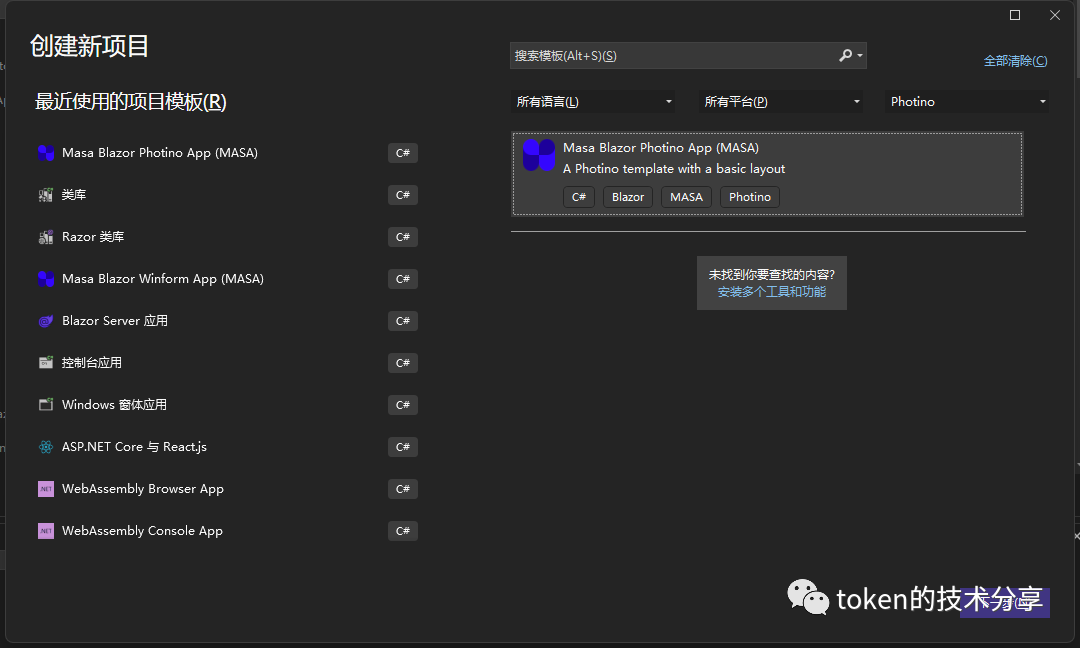The height and width of the screenshot is (648, 1080).
Task: Click the class library (类库) icon
Action: tap(45, 195)
